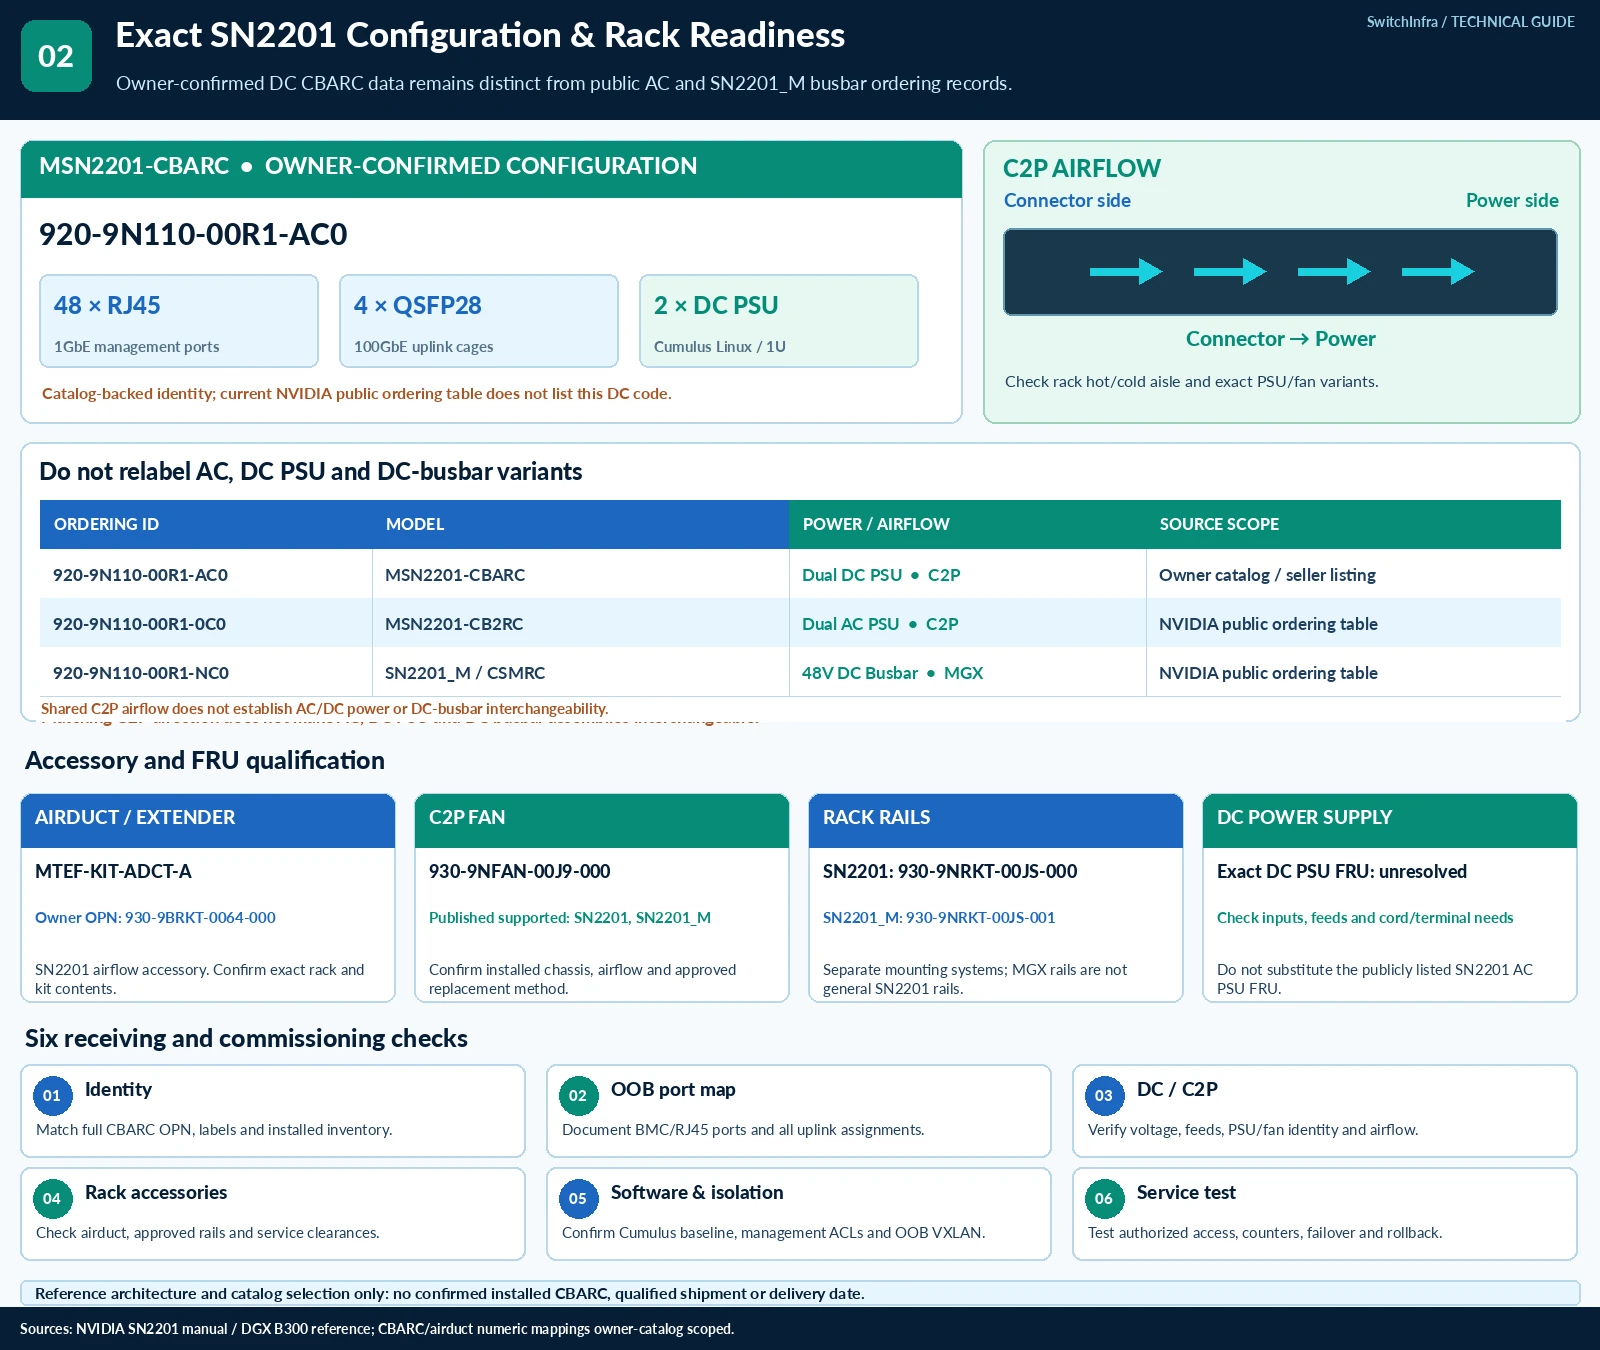1600x1350 pixels.
Task: Click the Sources footer line
Action: point(377,1329)
